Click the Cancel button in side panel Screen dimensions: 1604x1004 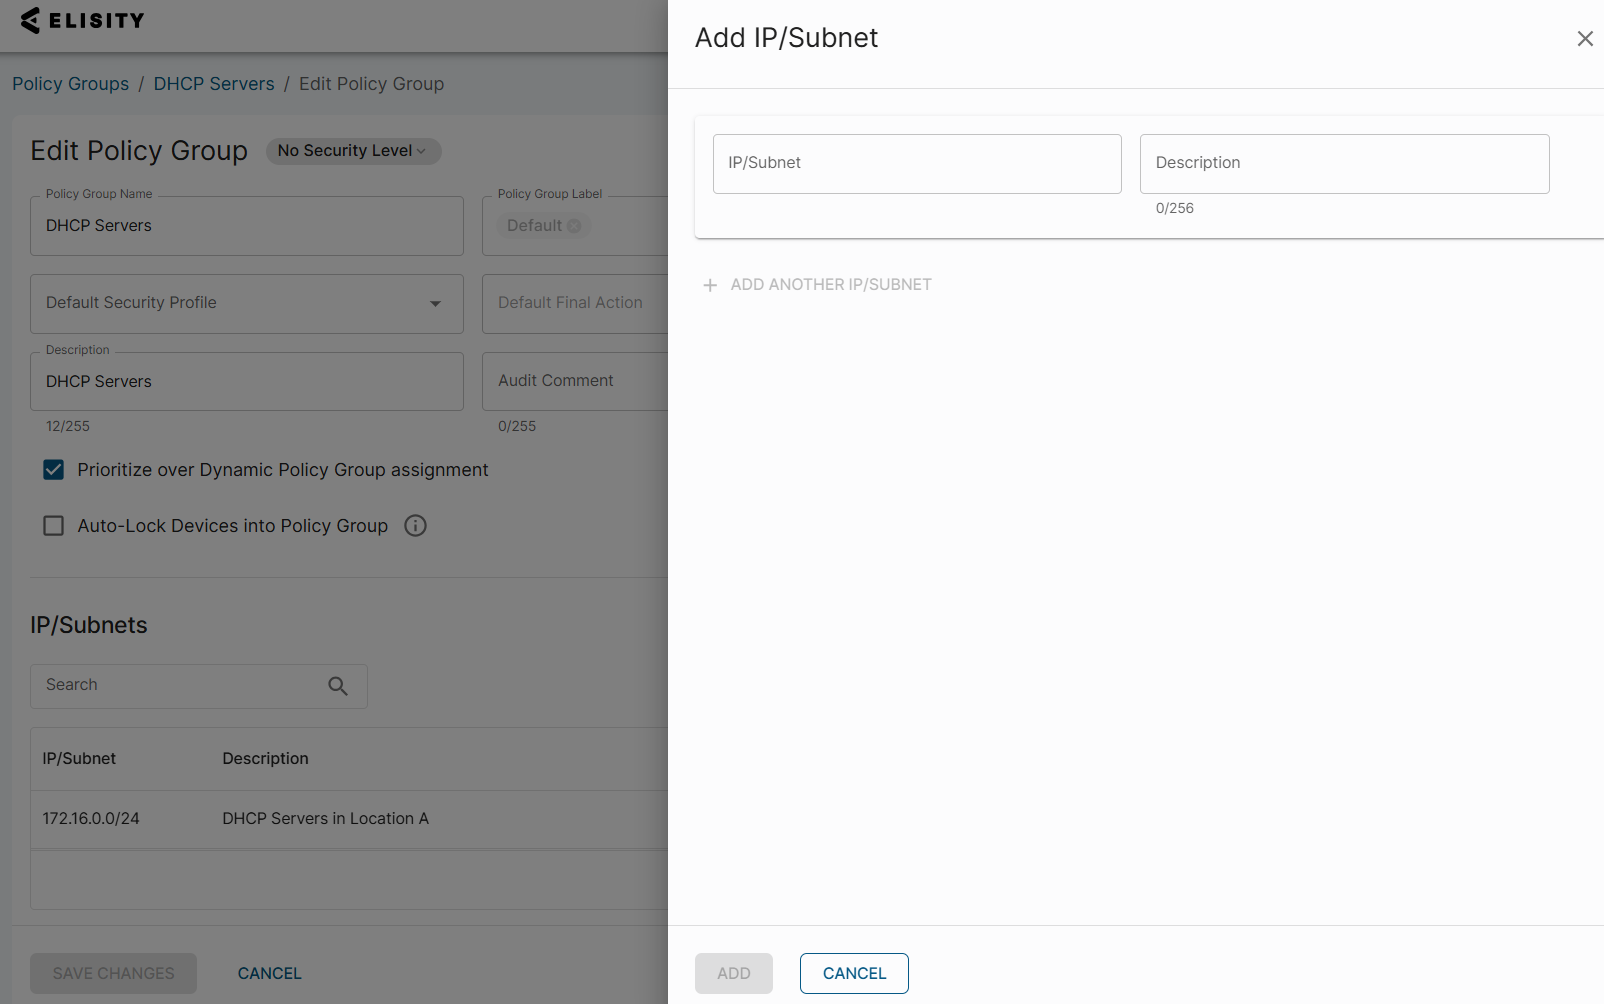[854, 973]
